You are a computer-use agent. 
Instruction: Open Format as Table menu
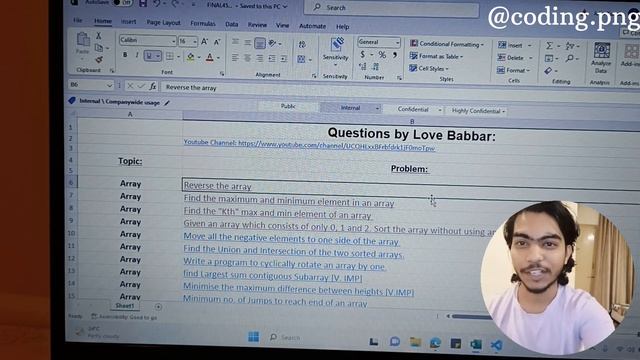point(436,56)
